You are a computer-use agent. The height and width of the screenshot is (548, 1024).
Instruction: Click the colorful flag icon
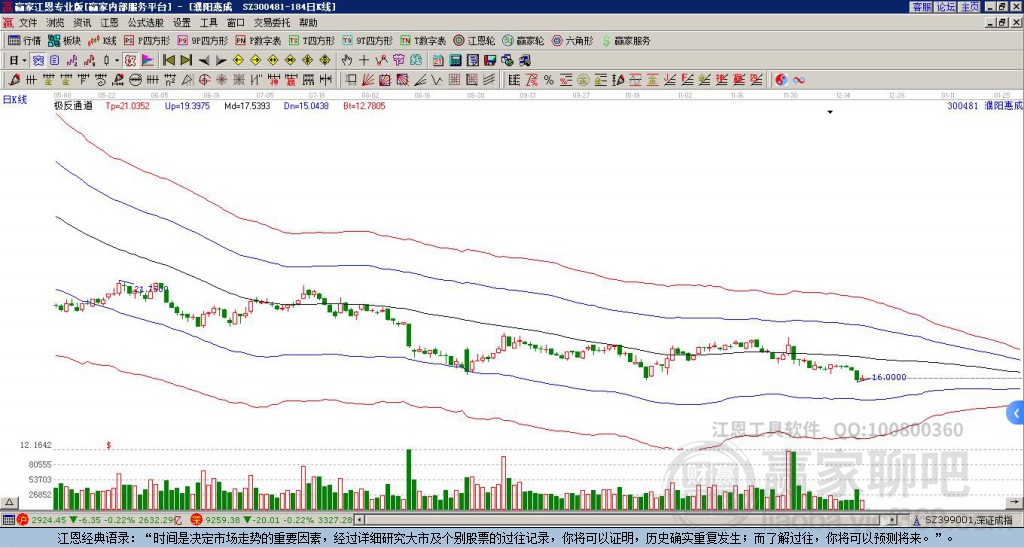tap(148, 61)
